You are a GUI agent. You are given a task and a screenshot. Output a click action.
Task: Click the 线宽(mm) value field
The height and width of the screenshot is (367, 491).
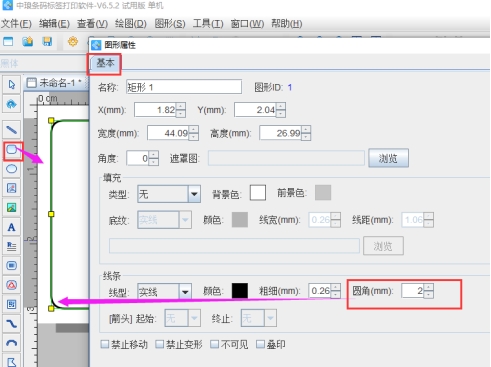click(320, 220)
